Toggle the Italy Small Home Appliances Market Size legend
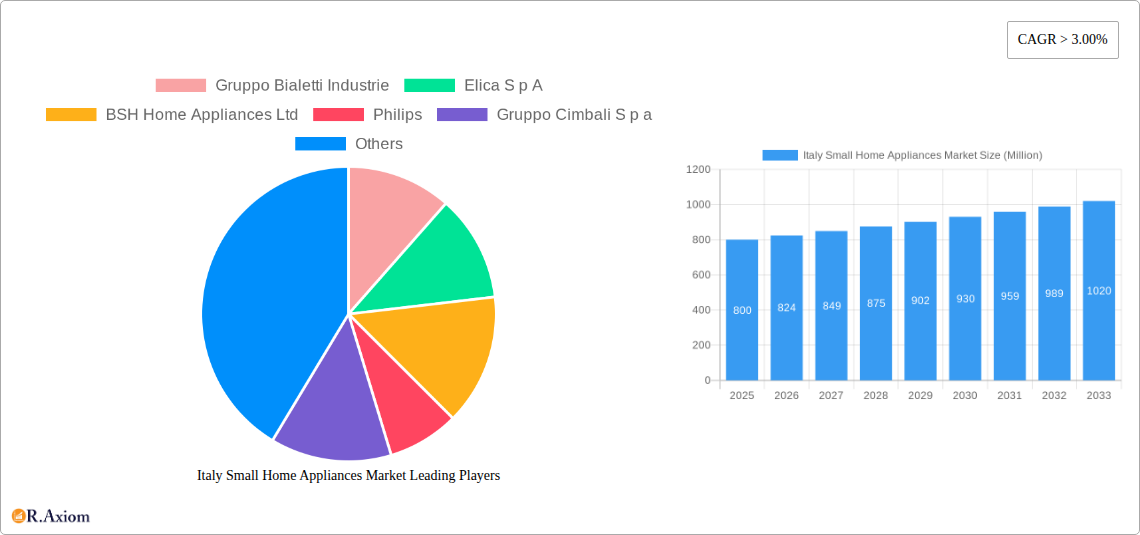Image resolution: width=1140 pixels, height=535 pixels. tap(902, 155)
